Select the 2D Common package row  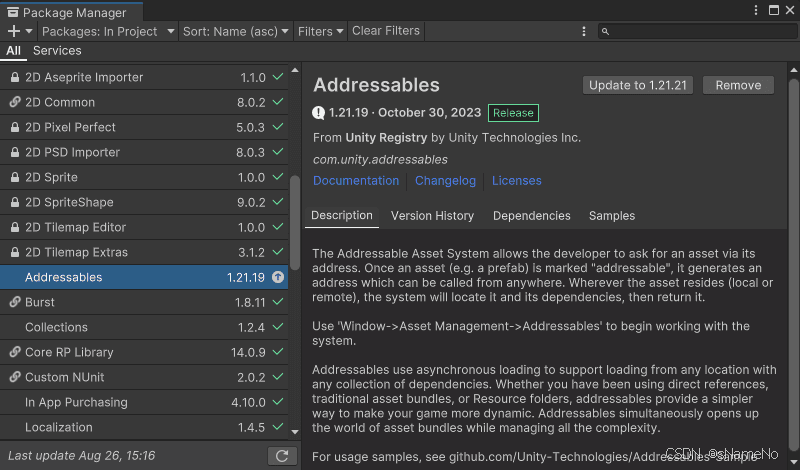pyautogui.click(x=144, y=102)
